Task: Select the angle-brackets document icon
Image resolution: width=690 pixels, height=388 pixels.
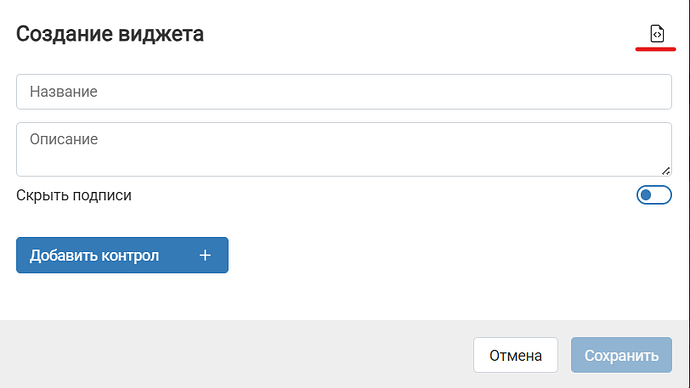Action: pos(657,34)
